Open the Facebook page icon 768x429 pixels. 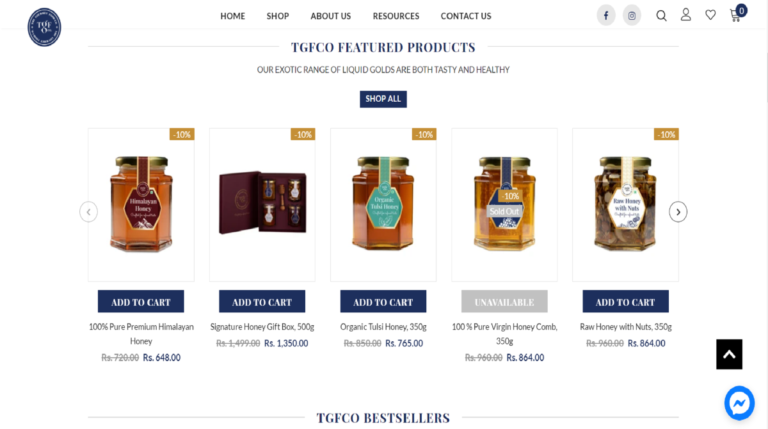(x=606, y=16)
